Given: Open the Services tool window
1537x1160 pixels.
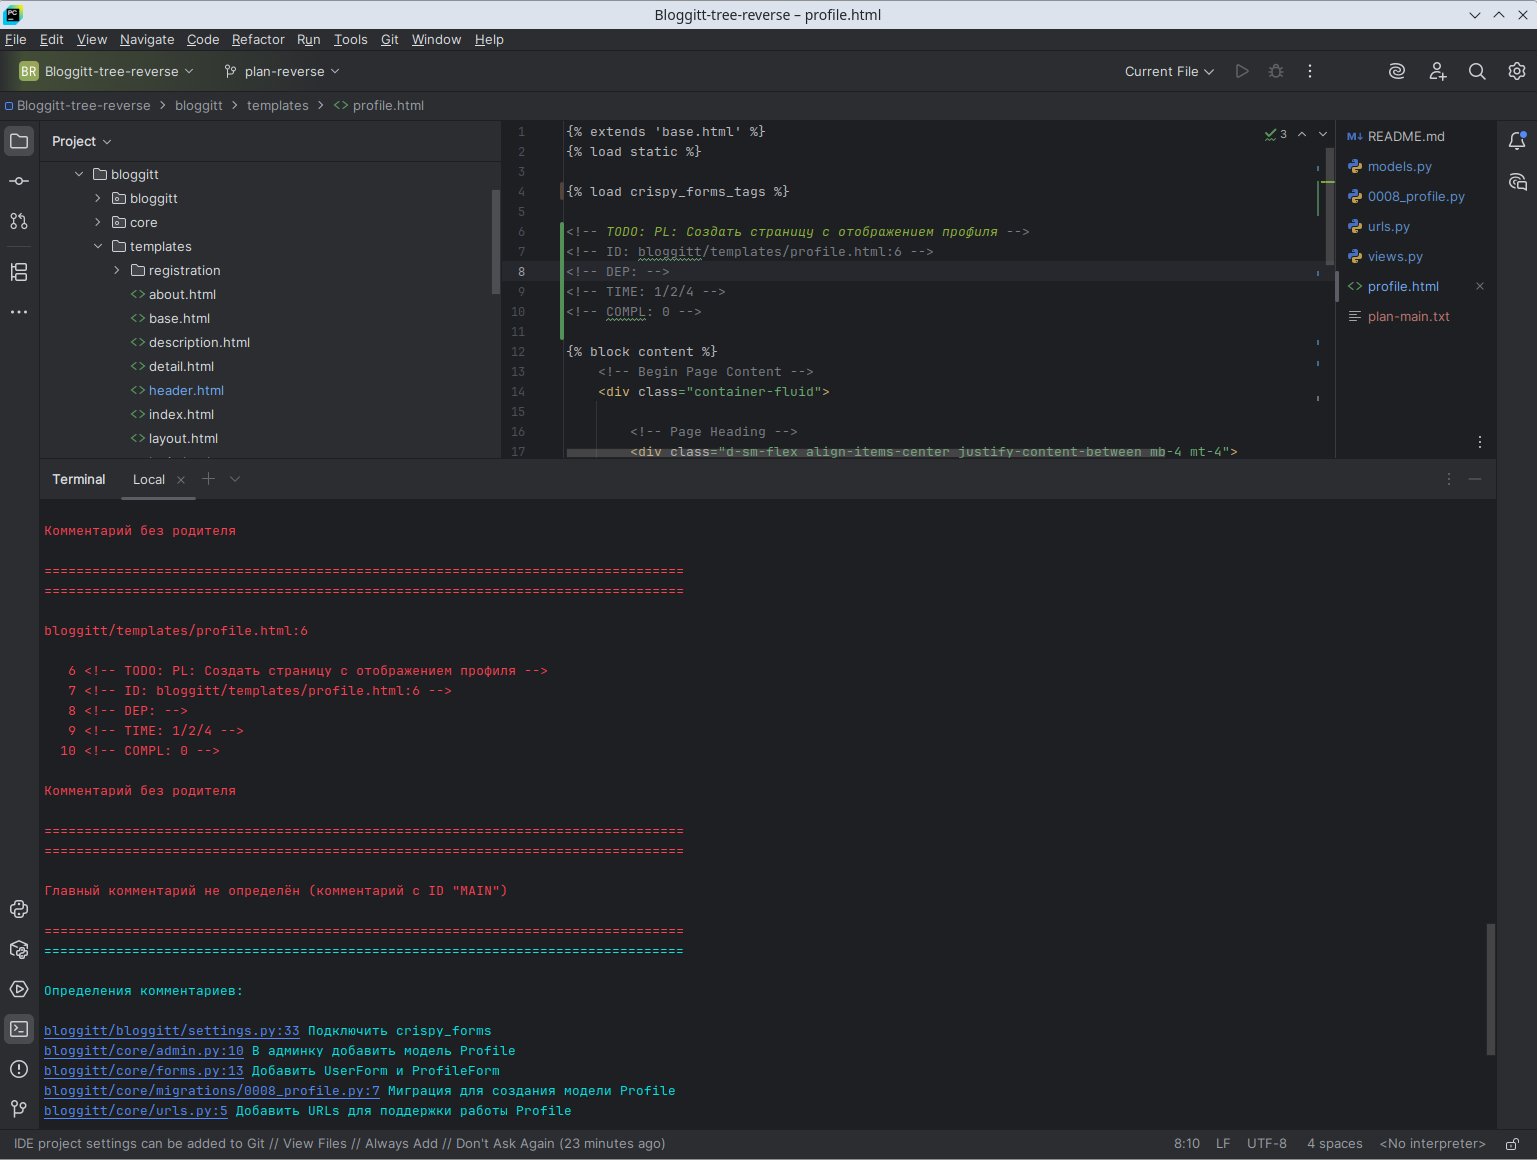Looking at the screenshot, I should coord(19,989).
